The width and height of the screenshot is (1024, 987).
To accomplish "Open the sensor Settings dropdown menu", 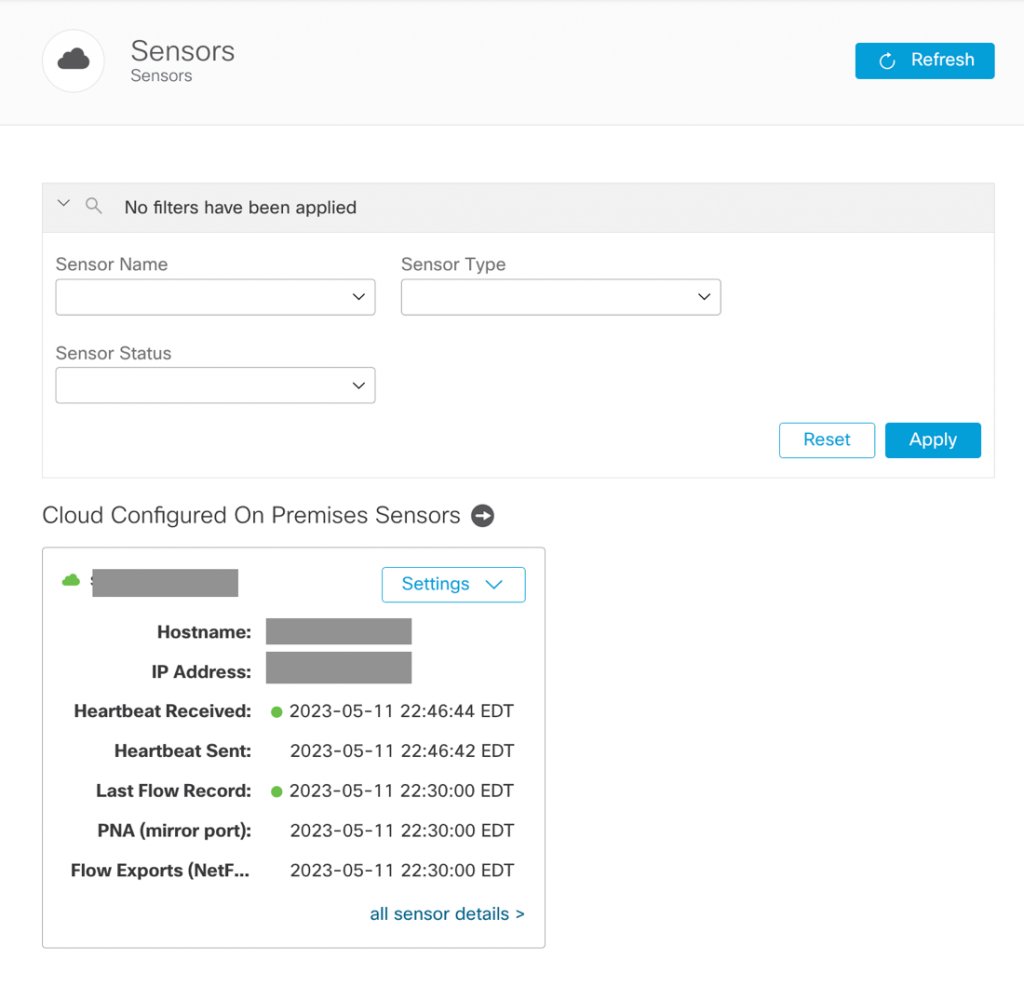I will tap(453, 584).
